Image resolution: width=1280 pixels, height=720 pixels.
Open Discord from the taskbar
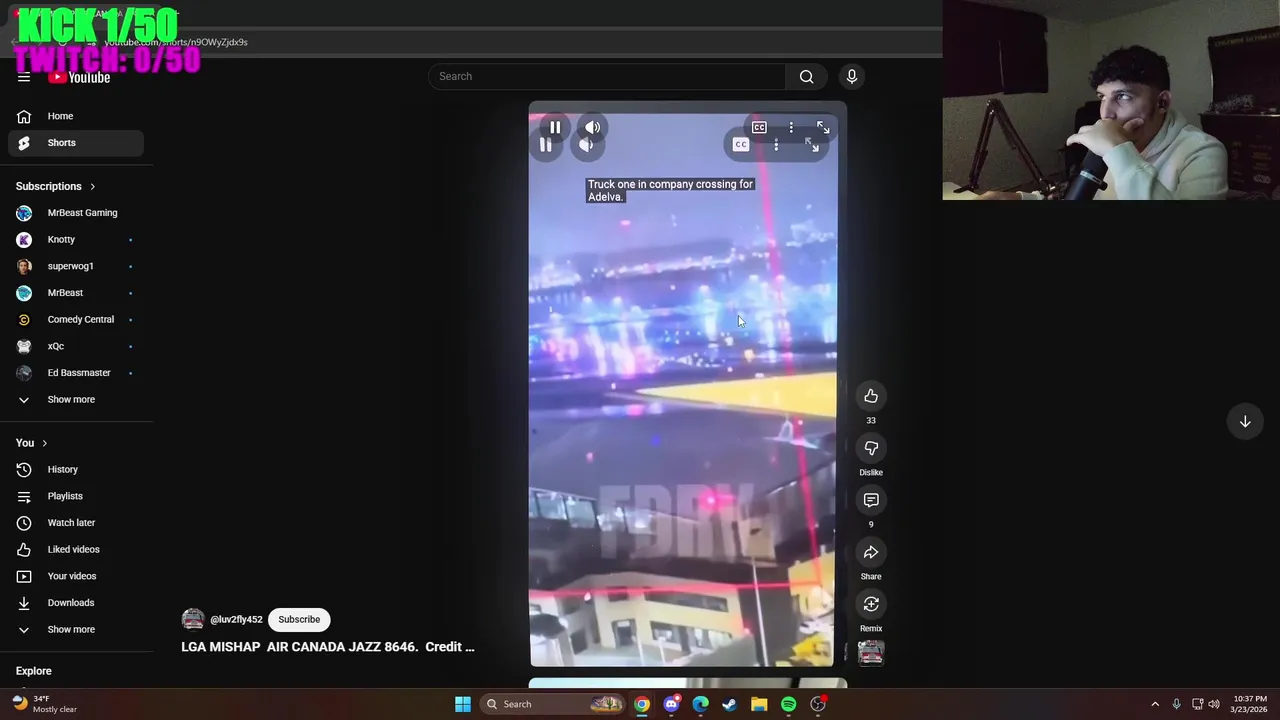pos(672,704)
